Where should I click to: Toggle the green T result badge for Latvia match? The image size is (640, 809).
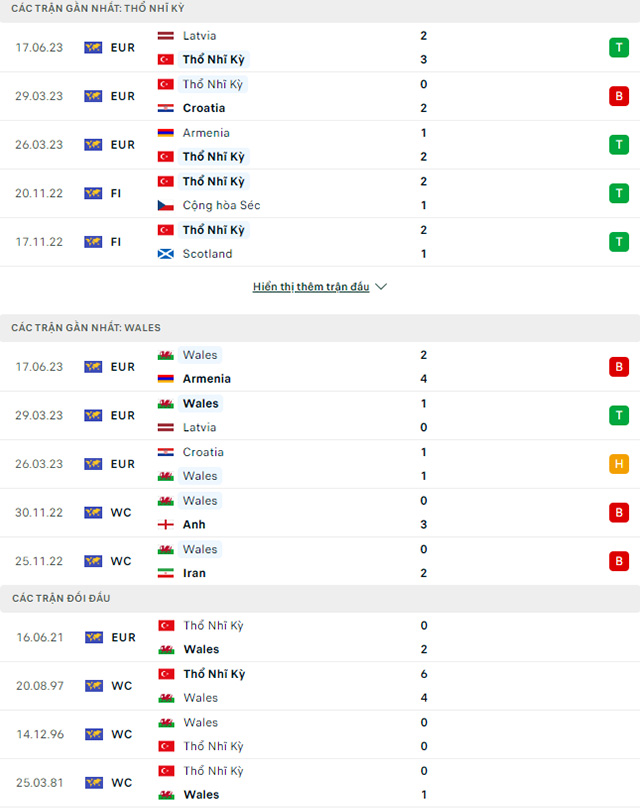619,47
